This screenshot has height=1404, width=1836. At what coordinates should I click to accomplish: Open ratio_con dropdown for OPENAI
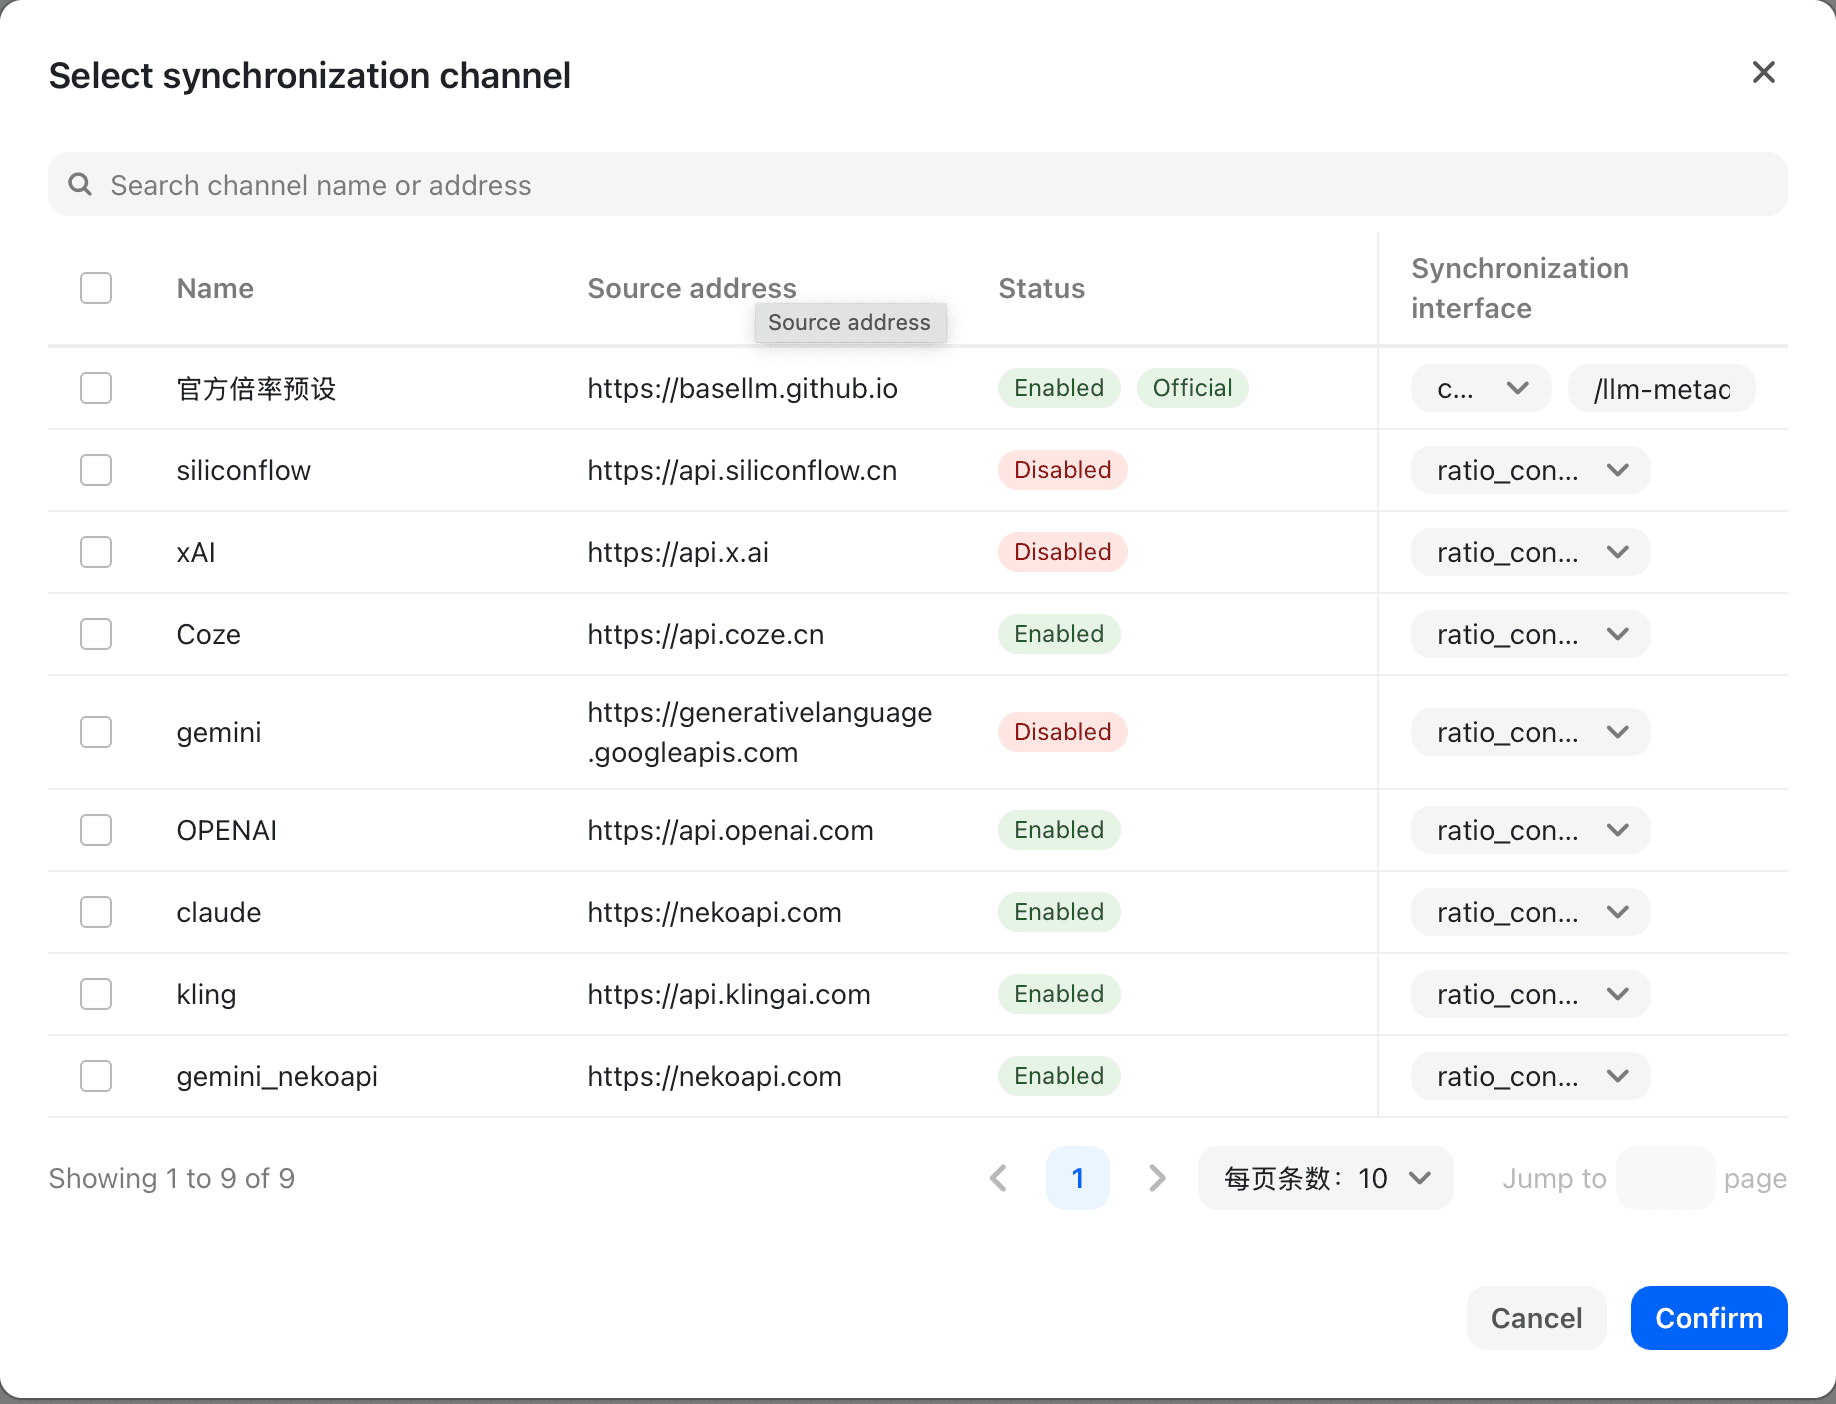1530,830
